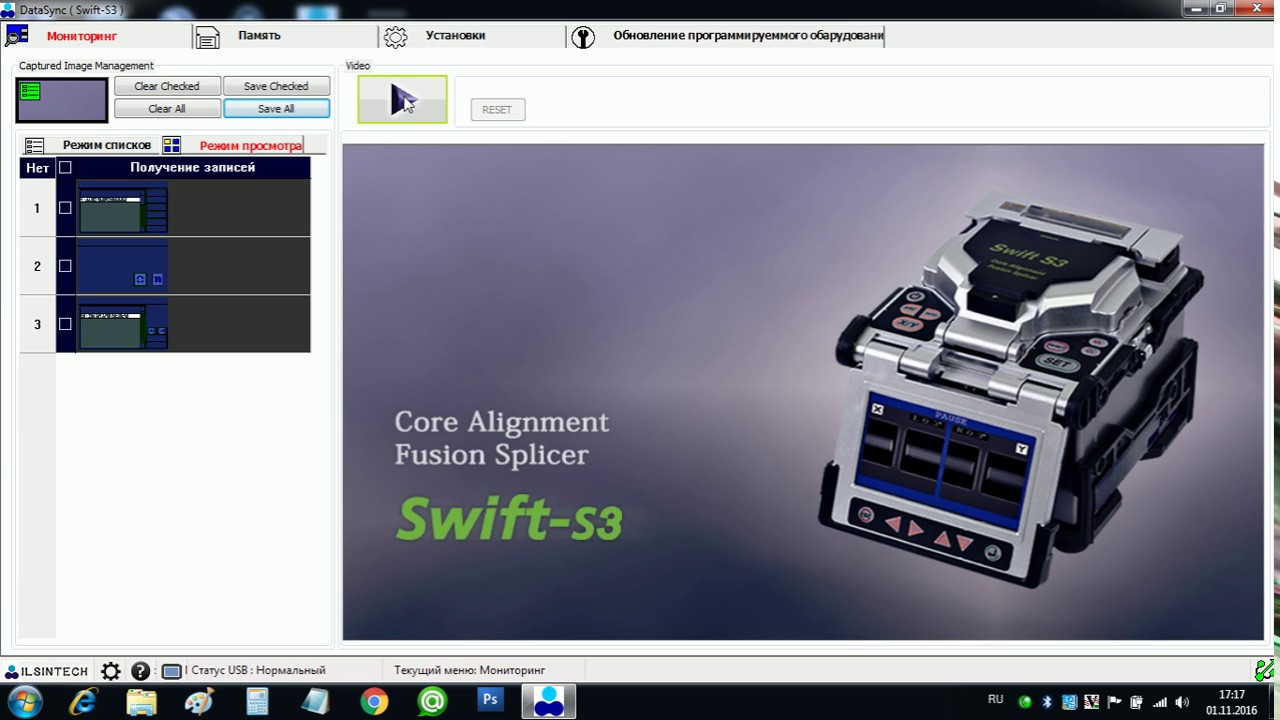The width and height of the screenshot is (1280, 720).
Task: Start video with the play arrow button
Action: (x=403, y=99)
